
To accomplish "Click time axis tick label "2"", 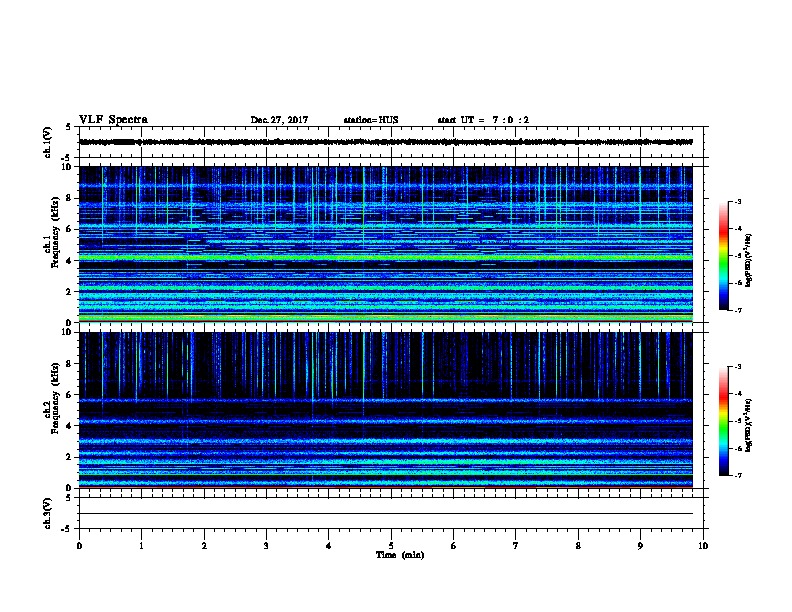I will click(x=204, y=546).
